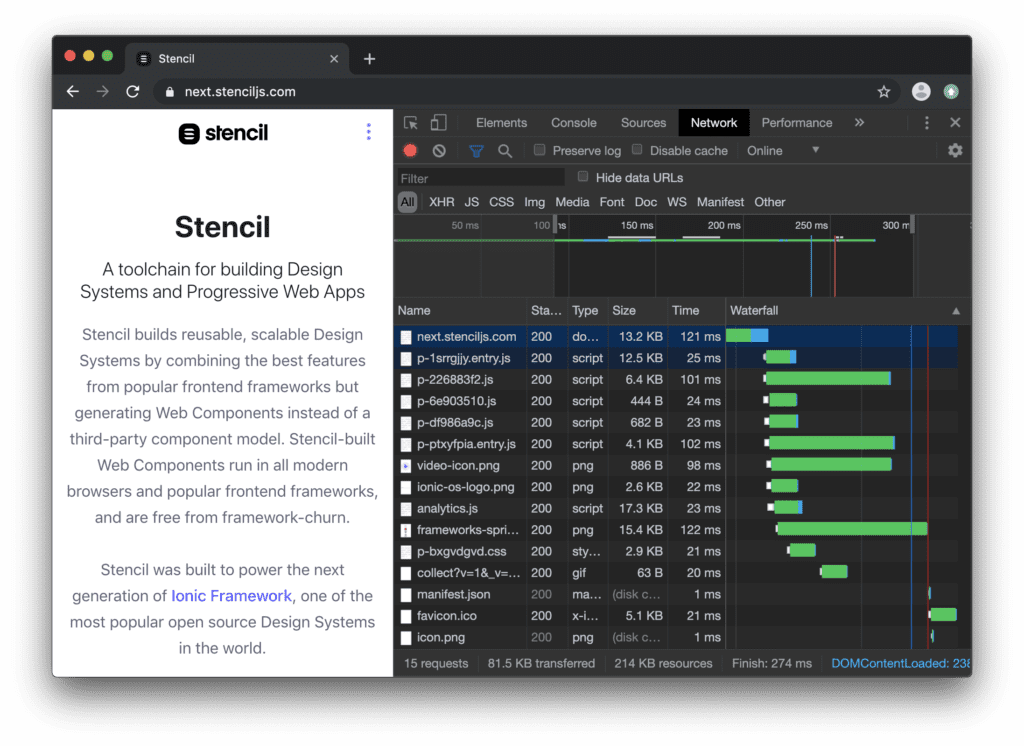Go forward in browser history

[103, 92]
